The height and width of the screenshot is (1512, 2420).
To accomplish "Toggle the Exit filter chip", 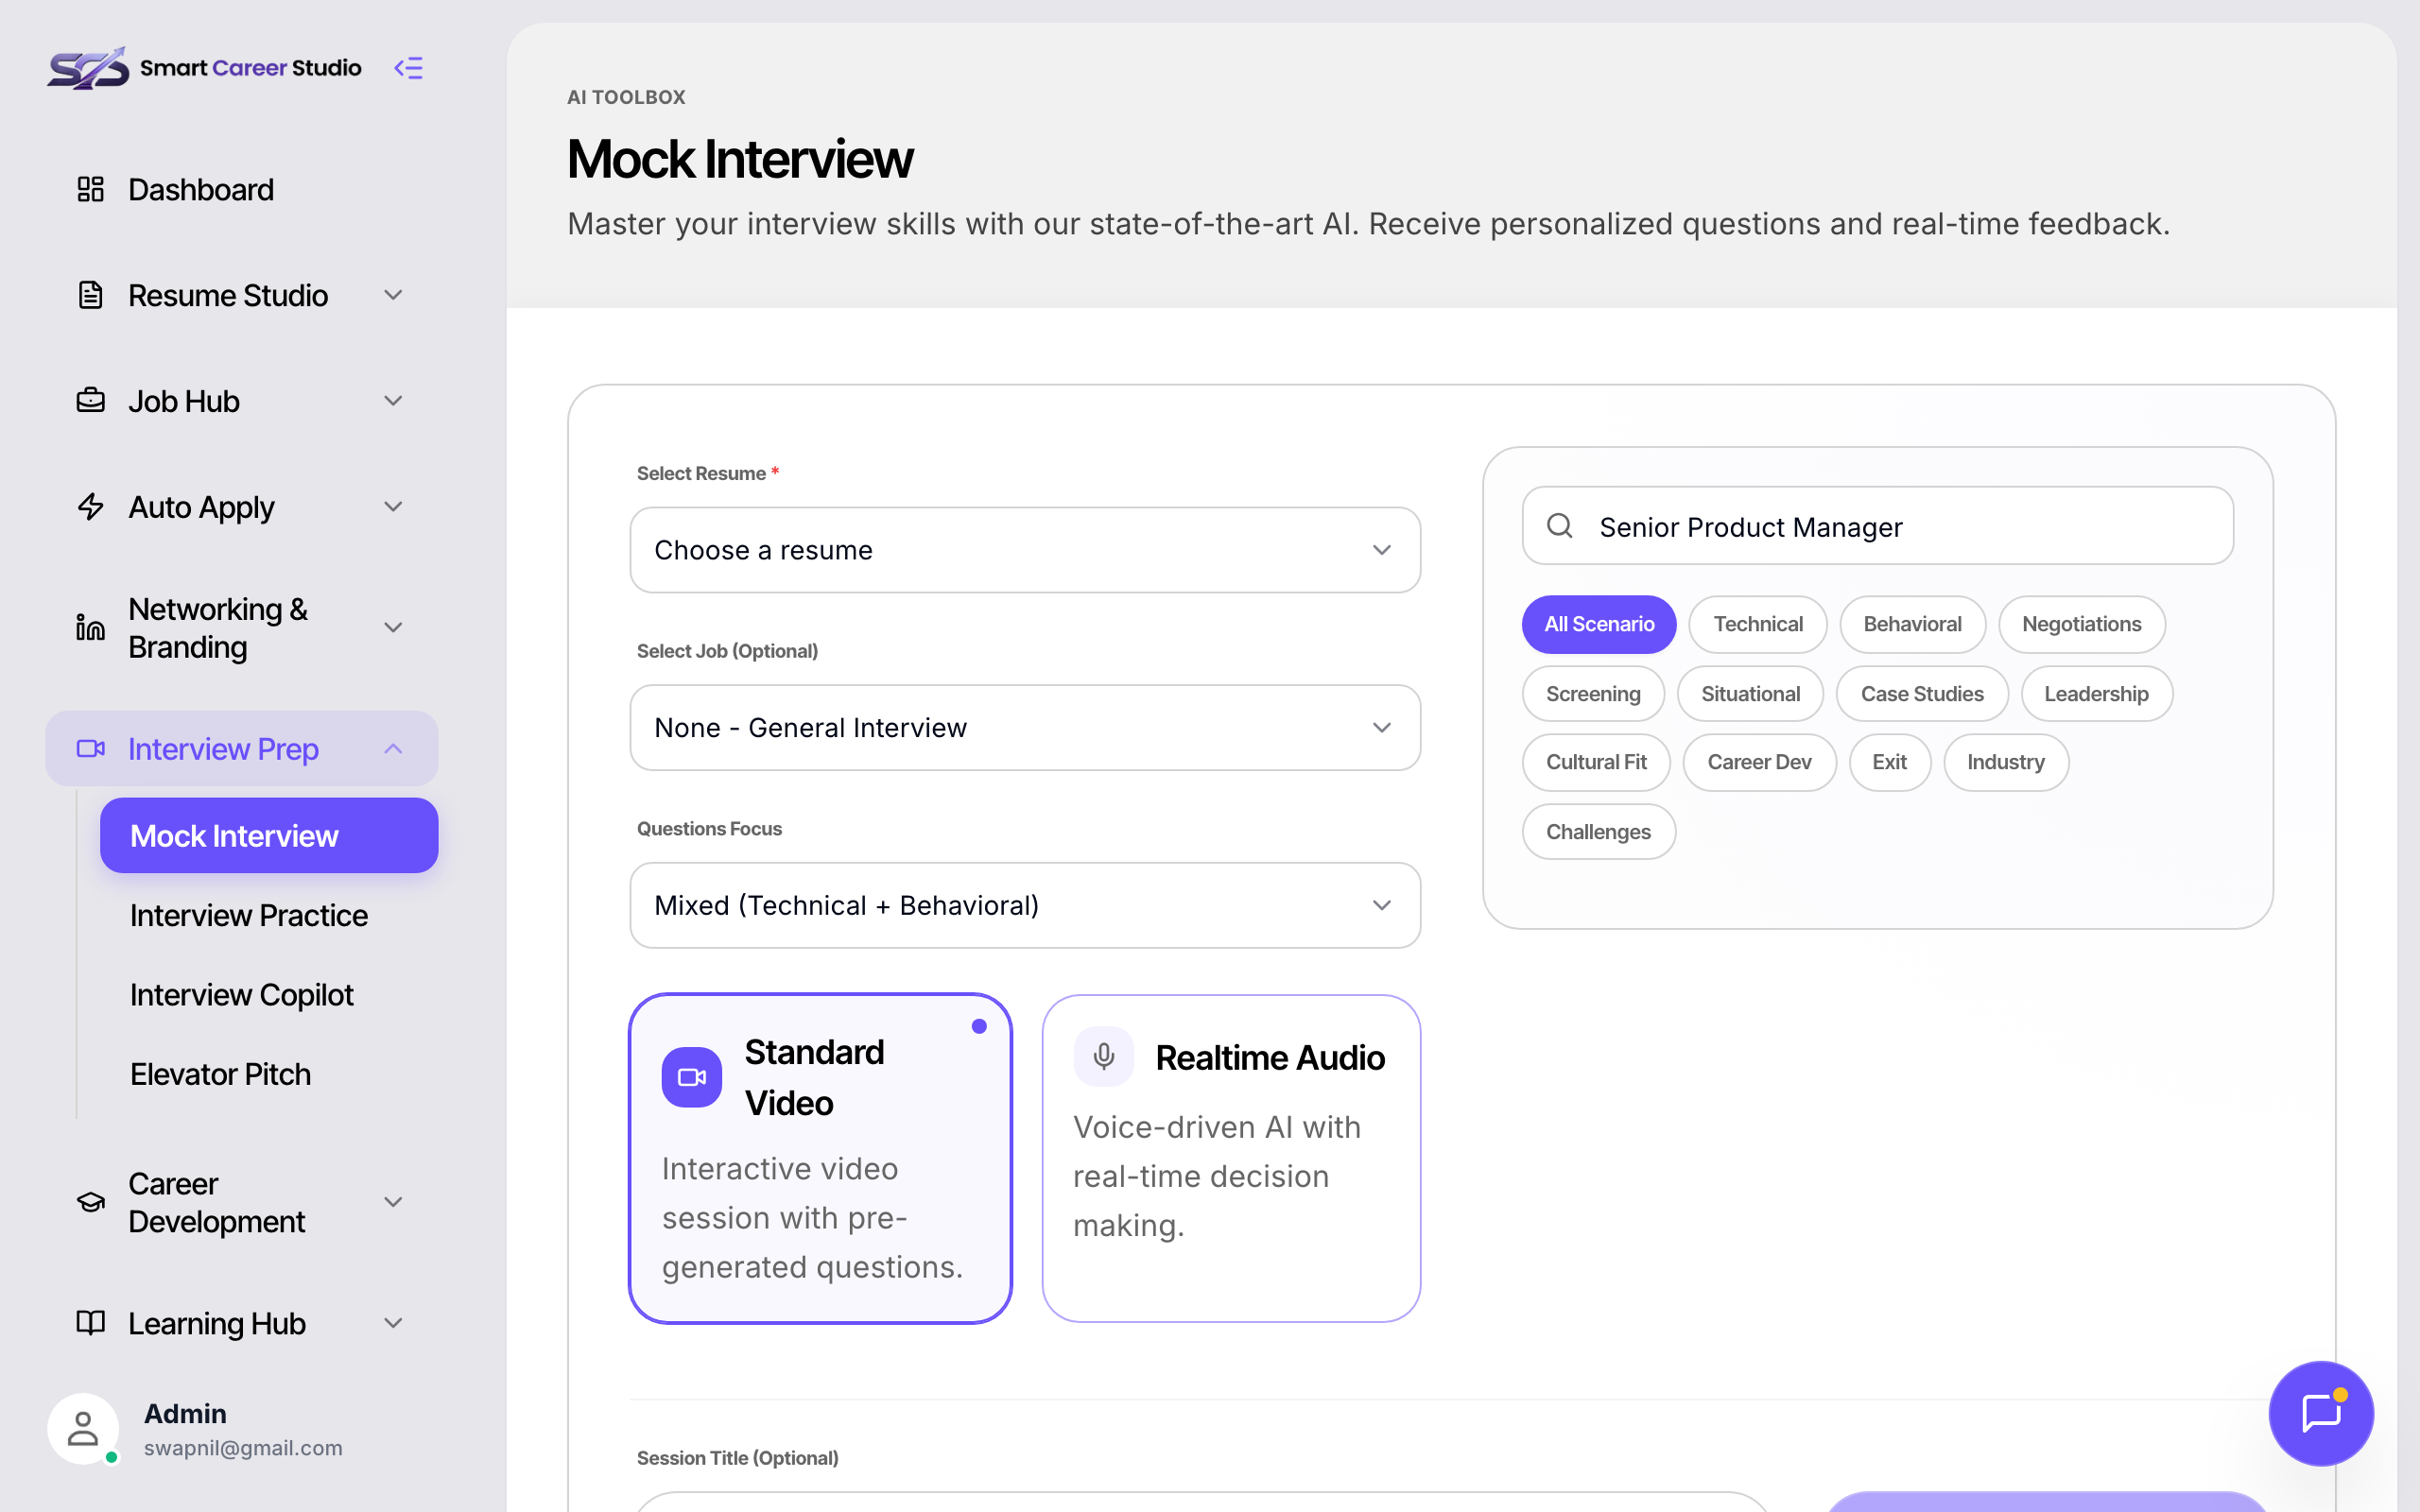I will click(x=1889, y=762).
